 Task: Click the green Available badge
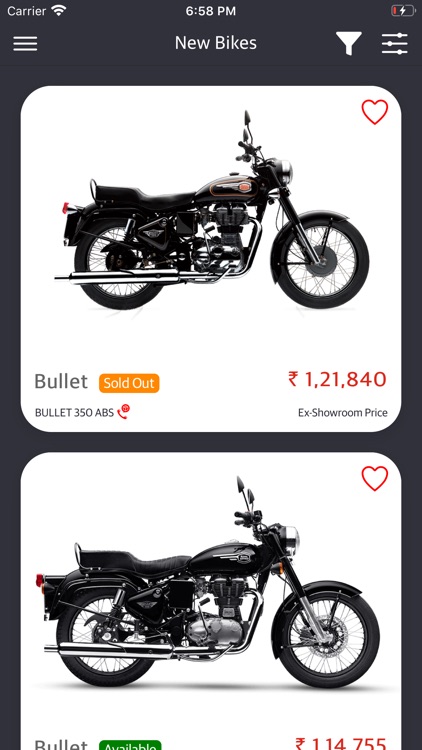point(130,745)
